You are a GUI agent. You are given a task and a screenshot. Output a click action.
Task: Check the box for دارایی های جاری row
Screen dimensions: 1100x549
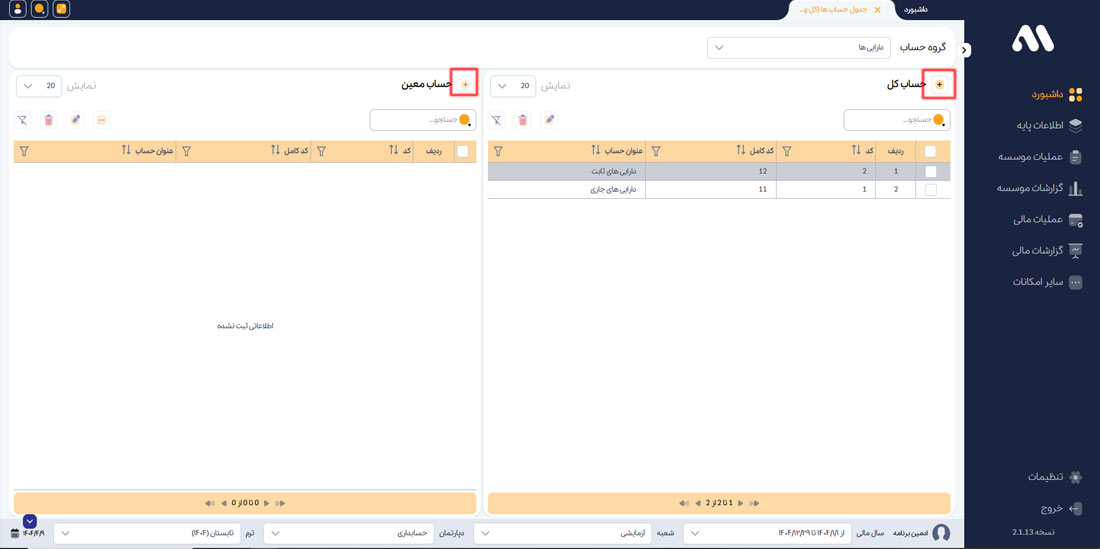click(930, 189)
